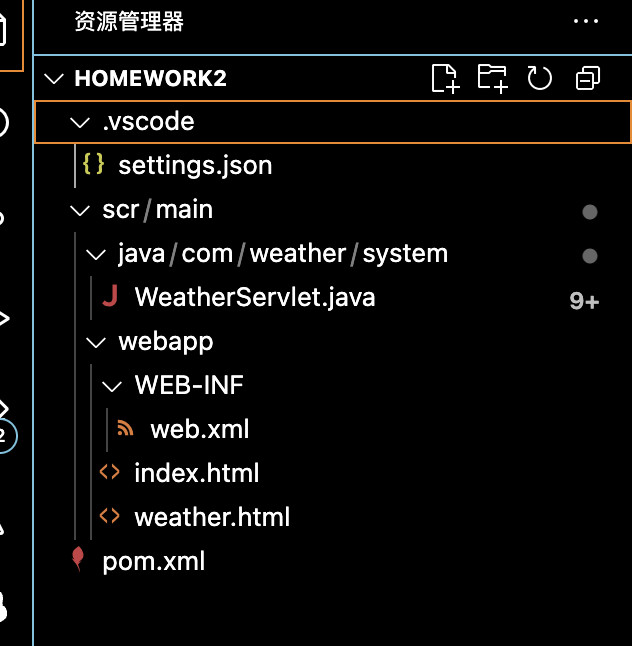The width and height of the screenshot is (632, 646).
Task: Click the modified dot indicator on scr/main
Action: [x=590, y=212]
